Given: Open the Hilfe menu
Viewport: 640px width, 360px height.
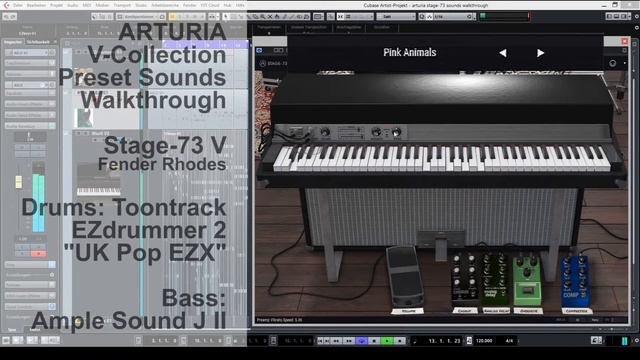Looking at the screenshot, I should click(x=240, y=5).
